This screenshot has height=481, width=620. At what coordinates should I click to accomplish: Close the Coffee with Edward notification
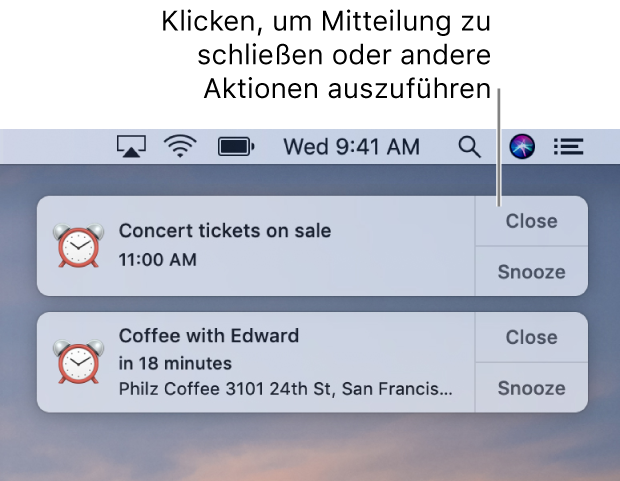click(531, 337)
